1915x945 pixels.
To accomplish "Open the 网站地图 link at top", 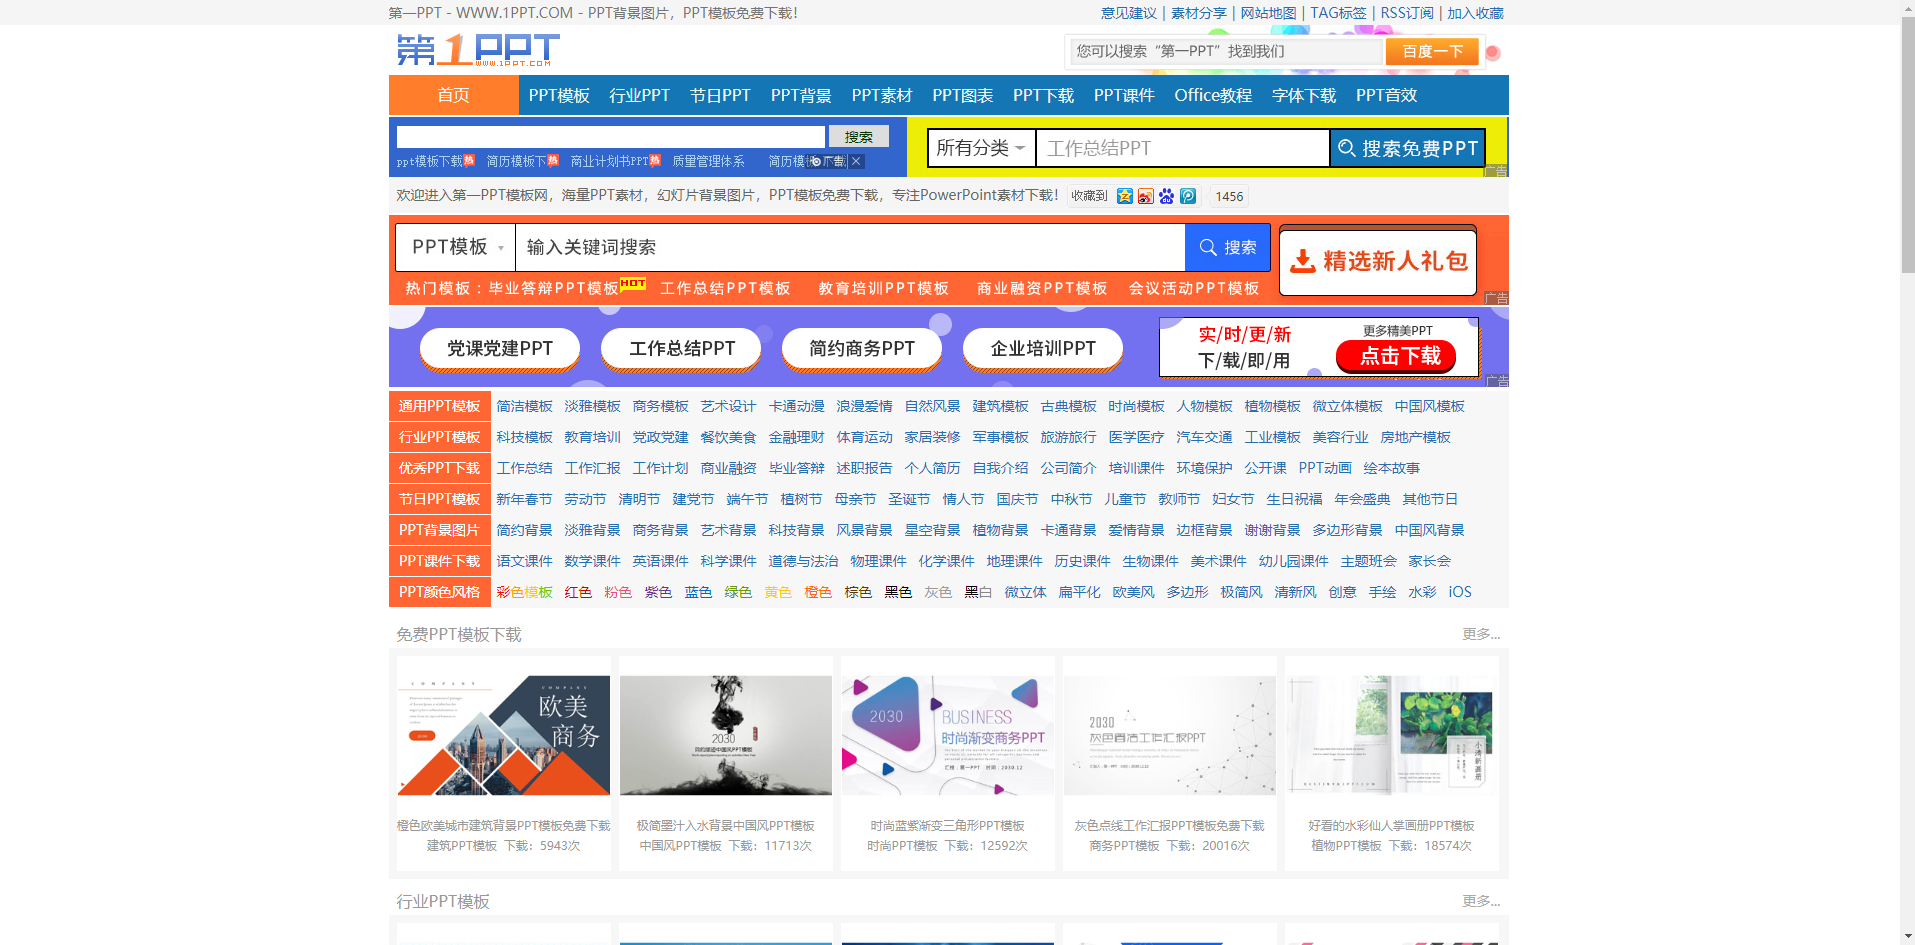I will (1268, 13).
